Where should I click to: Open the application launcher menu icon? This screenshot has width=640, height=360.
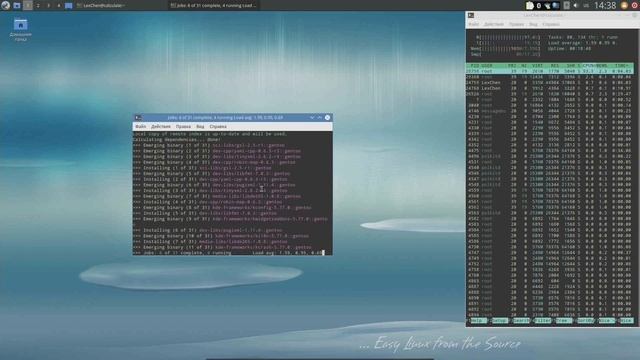point(5,5)
